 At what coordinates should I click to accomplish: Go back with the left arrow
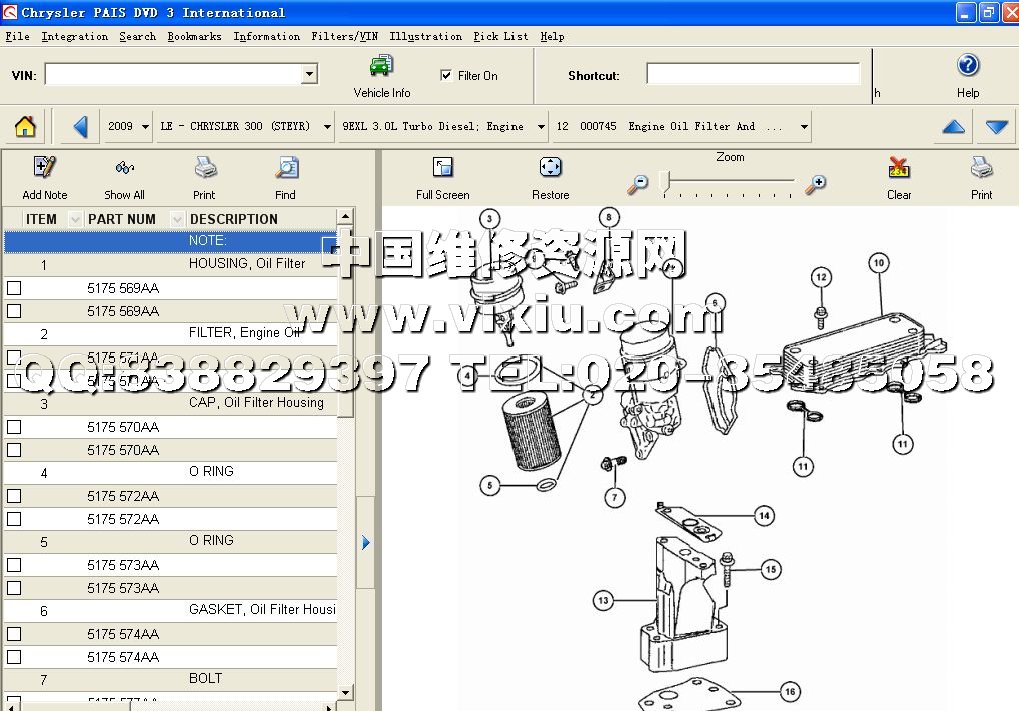pos(81,127)
